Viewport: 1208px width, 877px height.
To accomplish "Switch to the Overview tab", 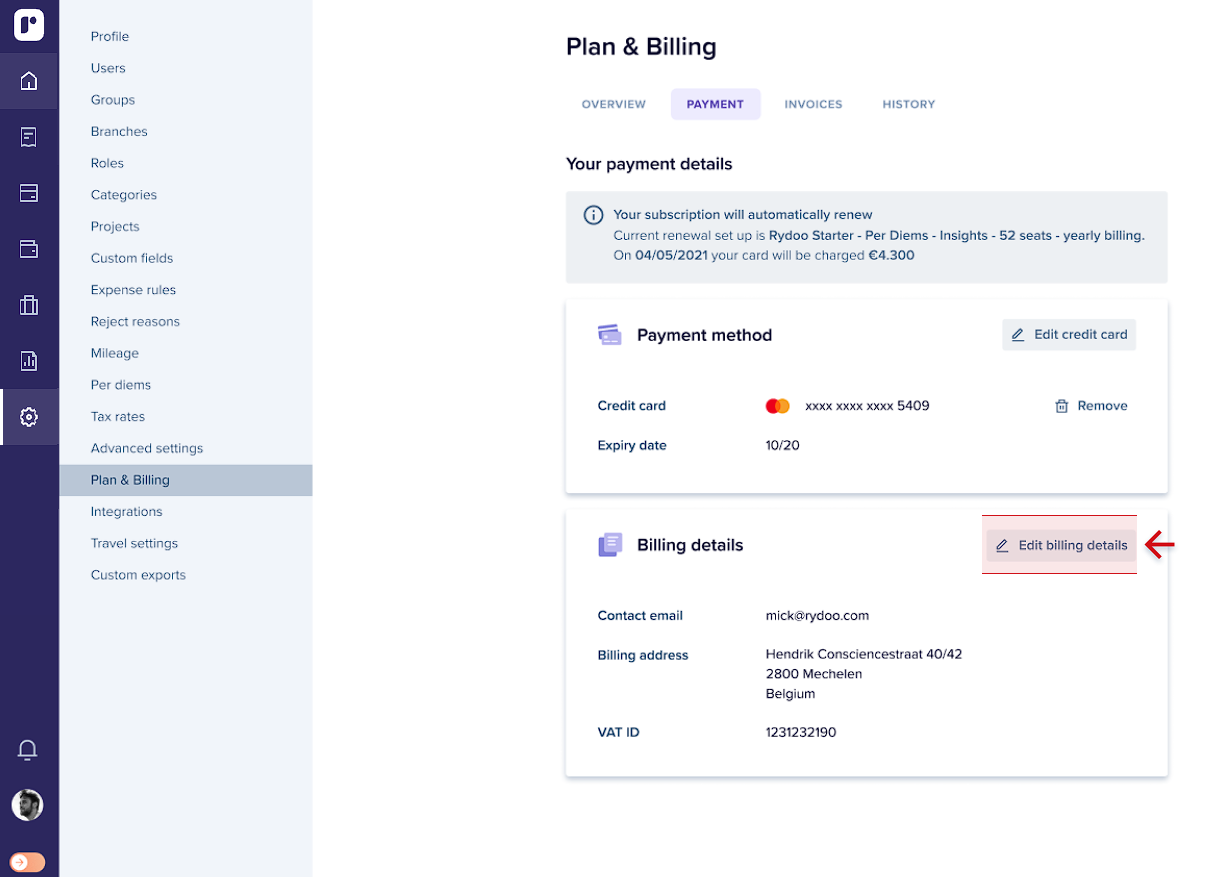I will (x=614, y=104).
